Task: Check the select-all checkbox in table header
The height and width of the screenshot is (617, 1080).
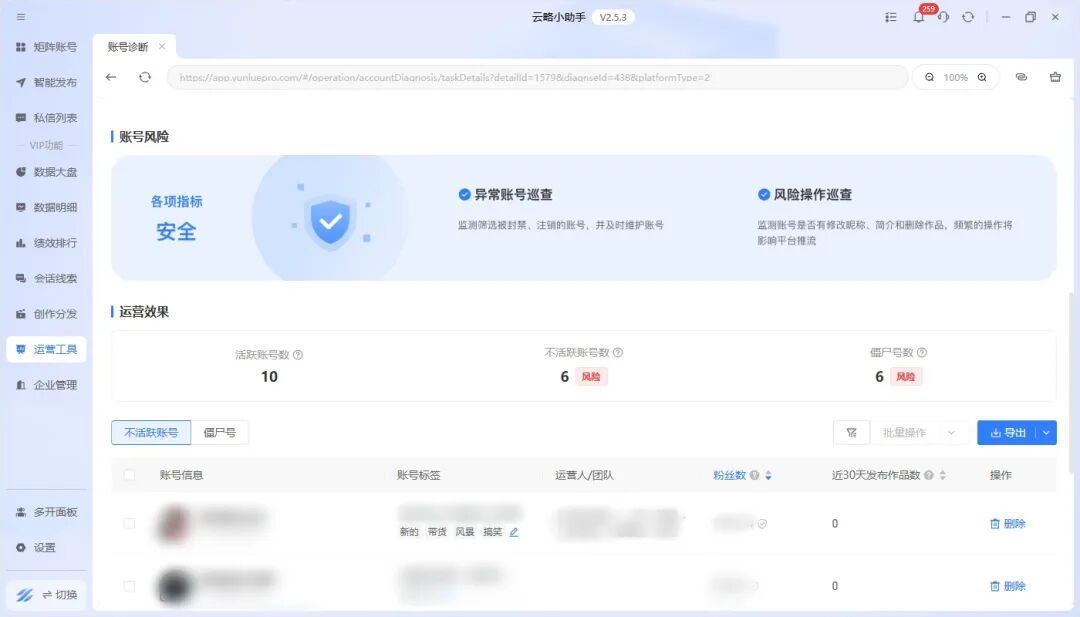Action: [x=129, y=475]
